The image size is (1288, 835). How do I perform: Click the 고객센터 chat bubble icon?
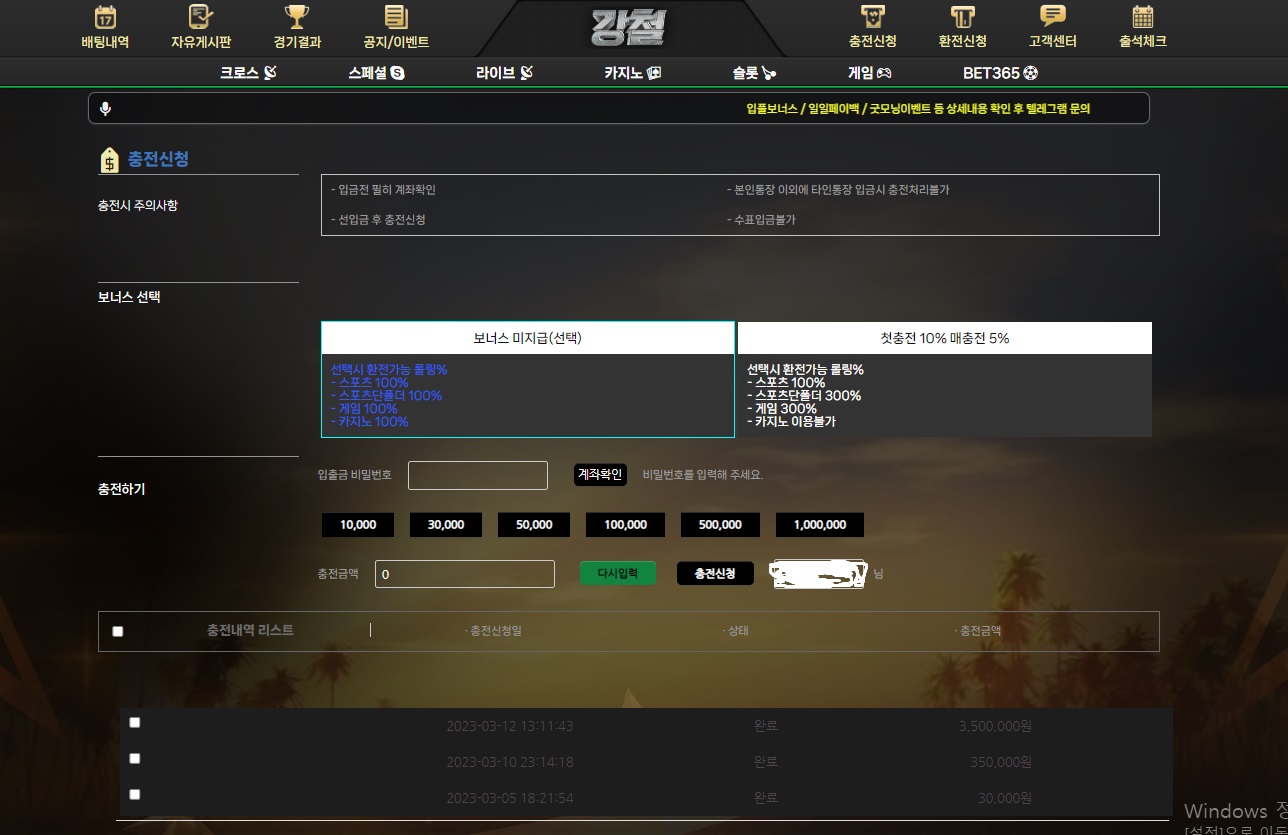tap(1052, 17)
